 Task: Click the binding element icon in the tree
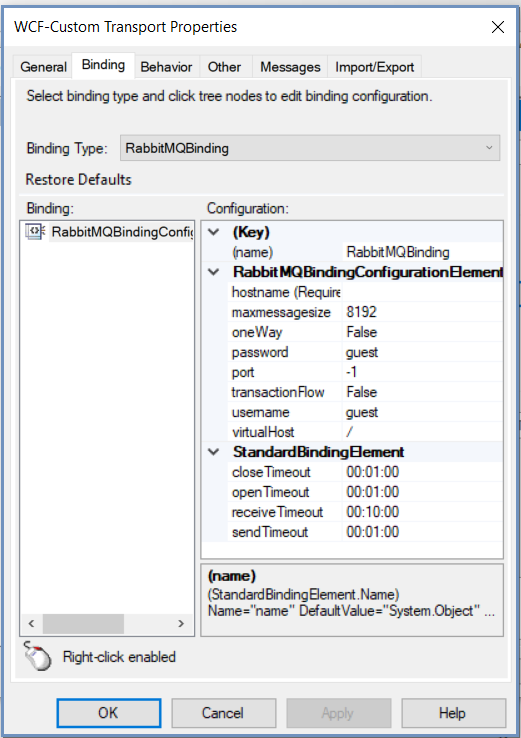click(35, 232)
